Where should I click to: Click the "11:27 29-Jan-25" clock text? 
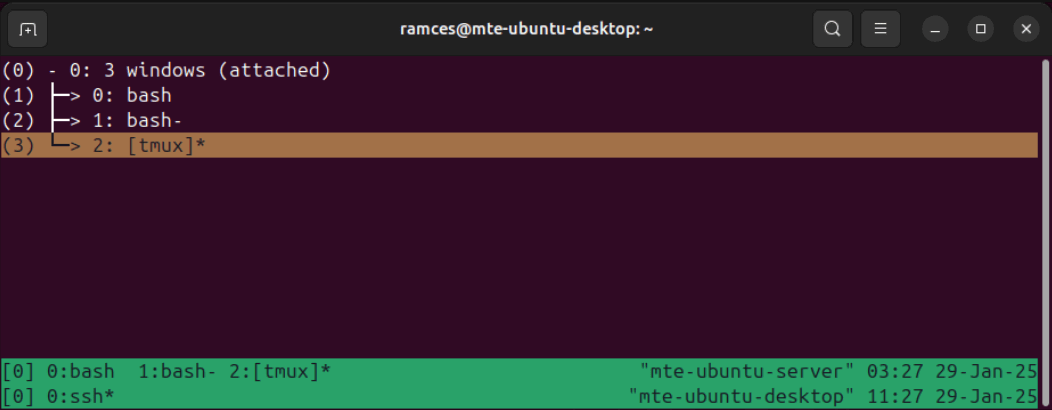point(952,396)
